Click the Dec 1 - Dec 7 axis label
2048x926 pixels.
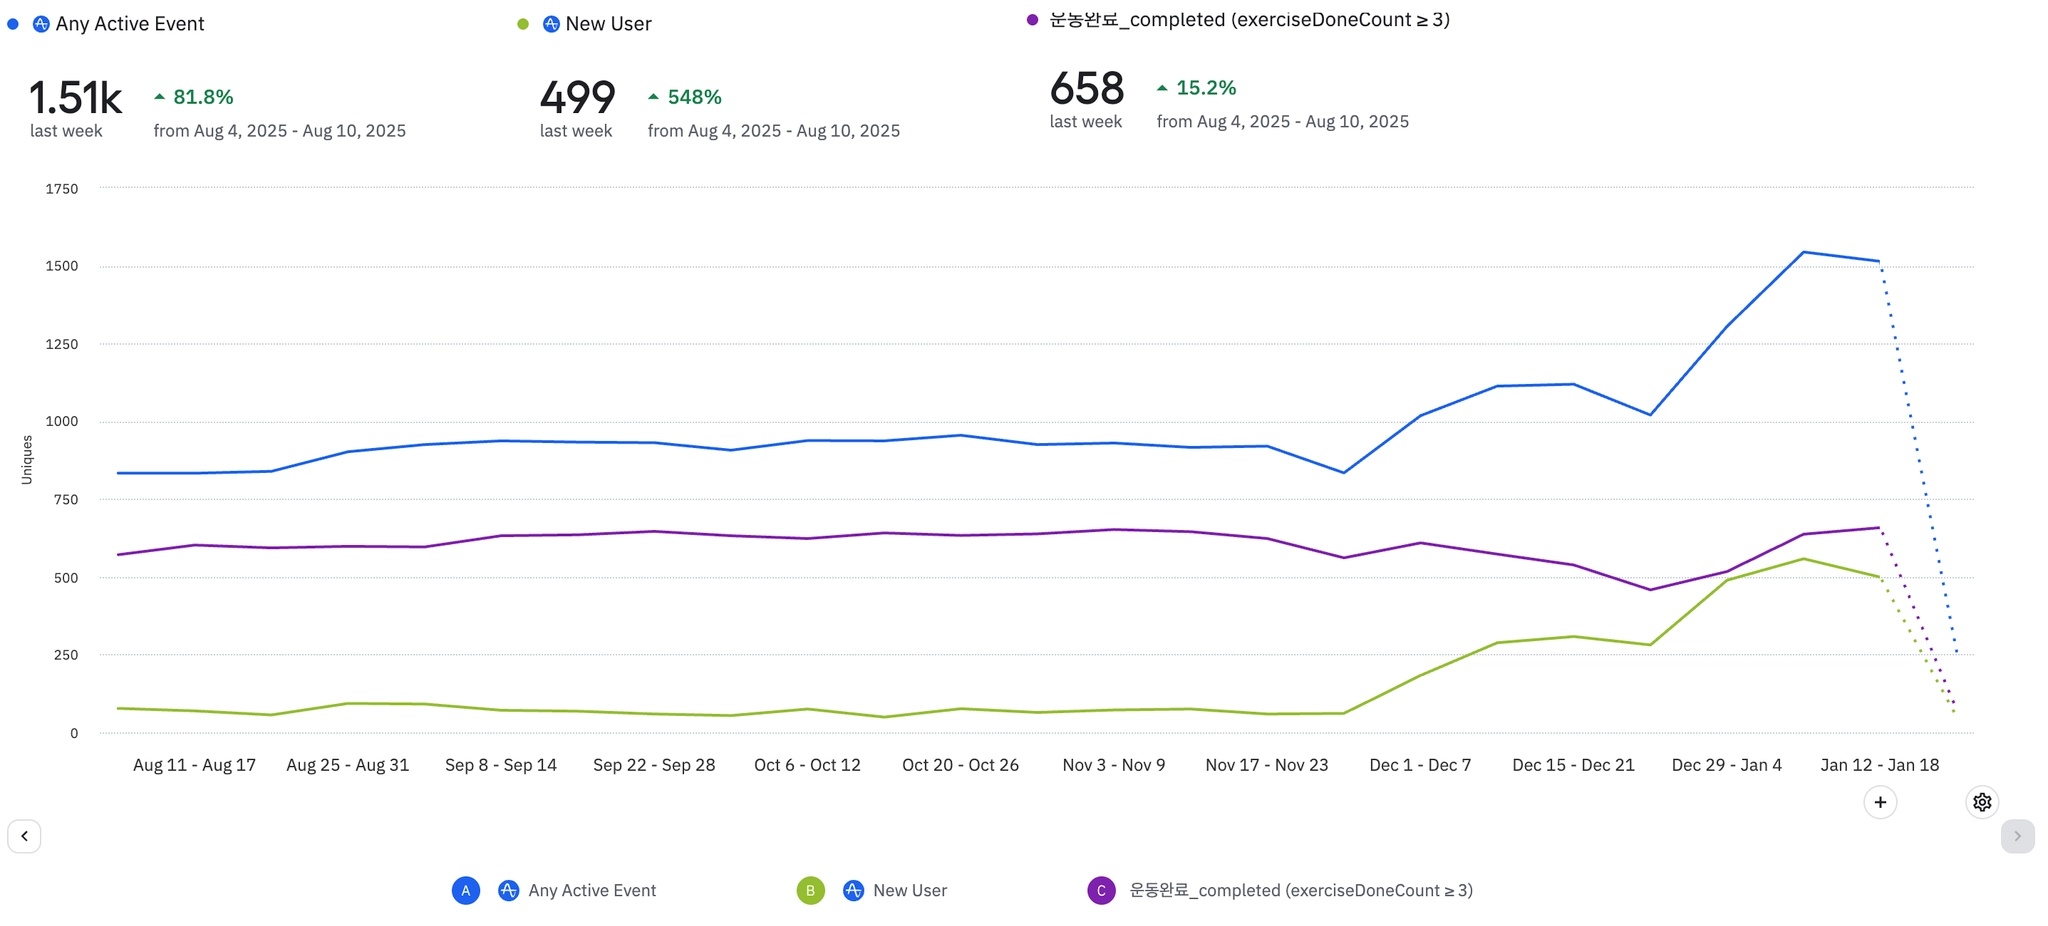point(1420,765)
